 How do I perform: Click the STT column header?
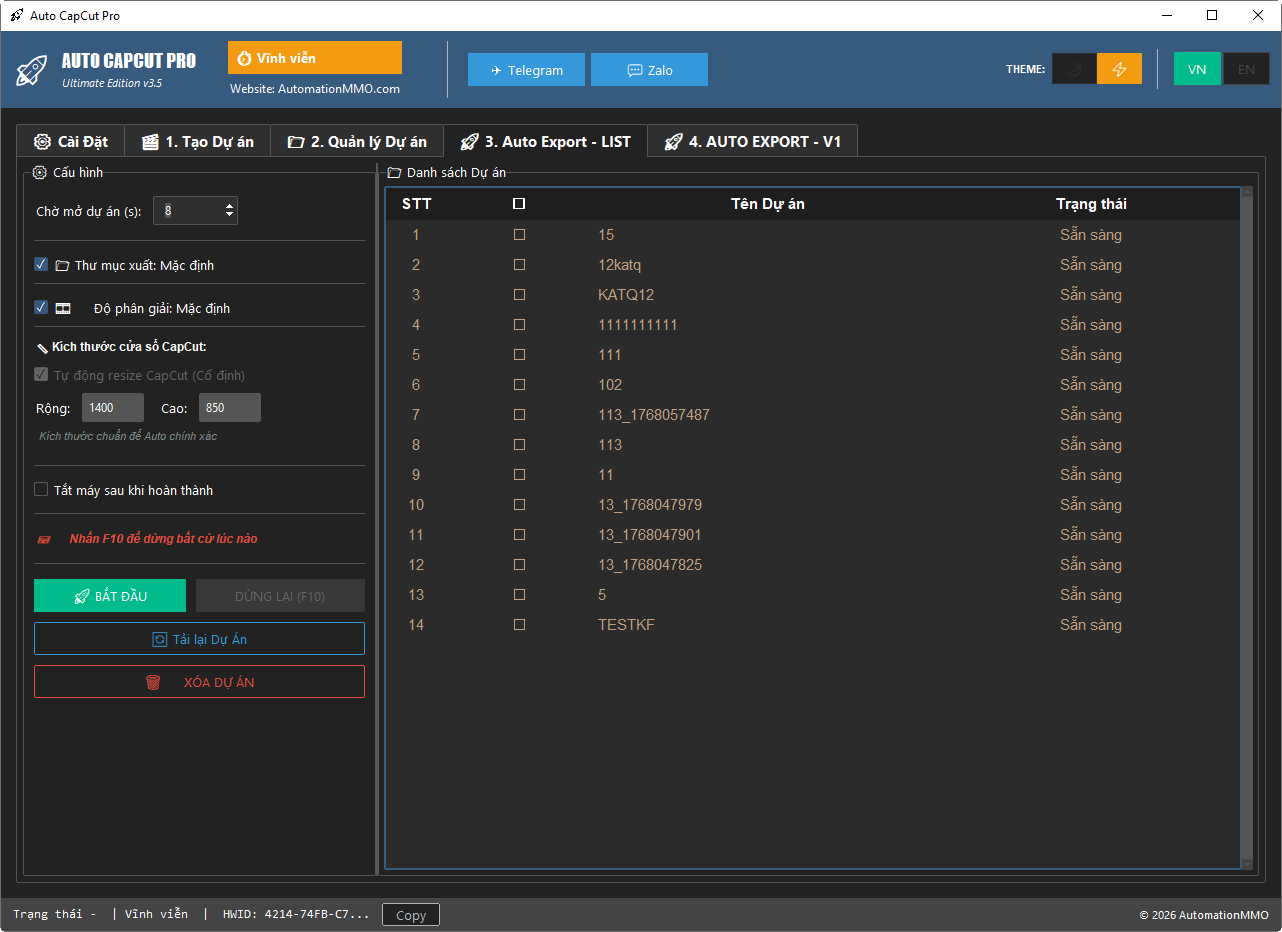point(417,204)
